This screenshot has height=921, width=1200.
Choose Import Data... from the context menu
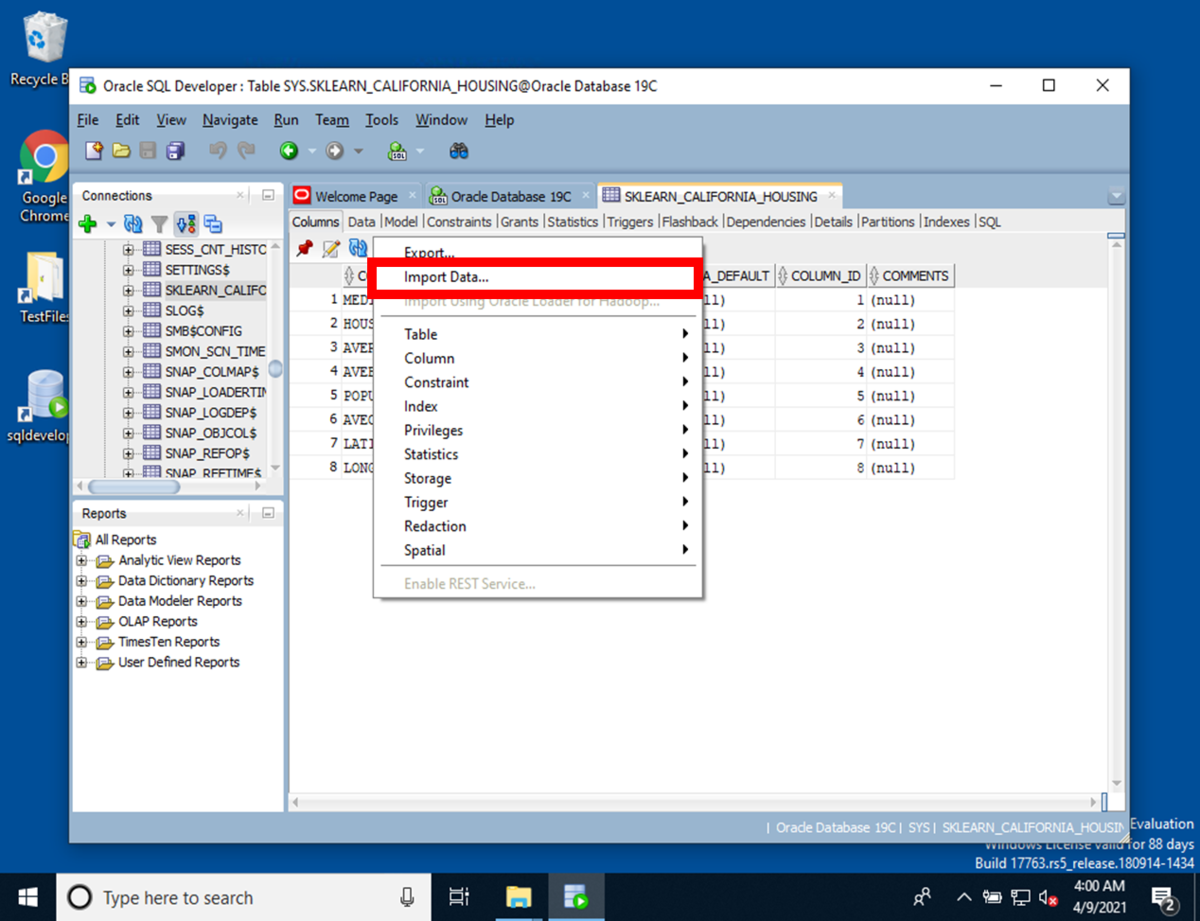(x=446, y=277)
